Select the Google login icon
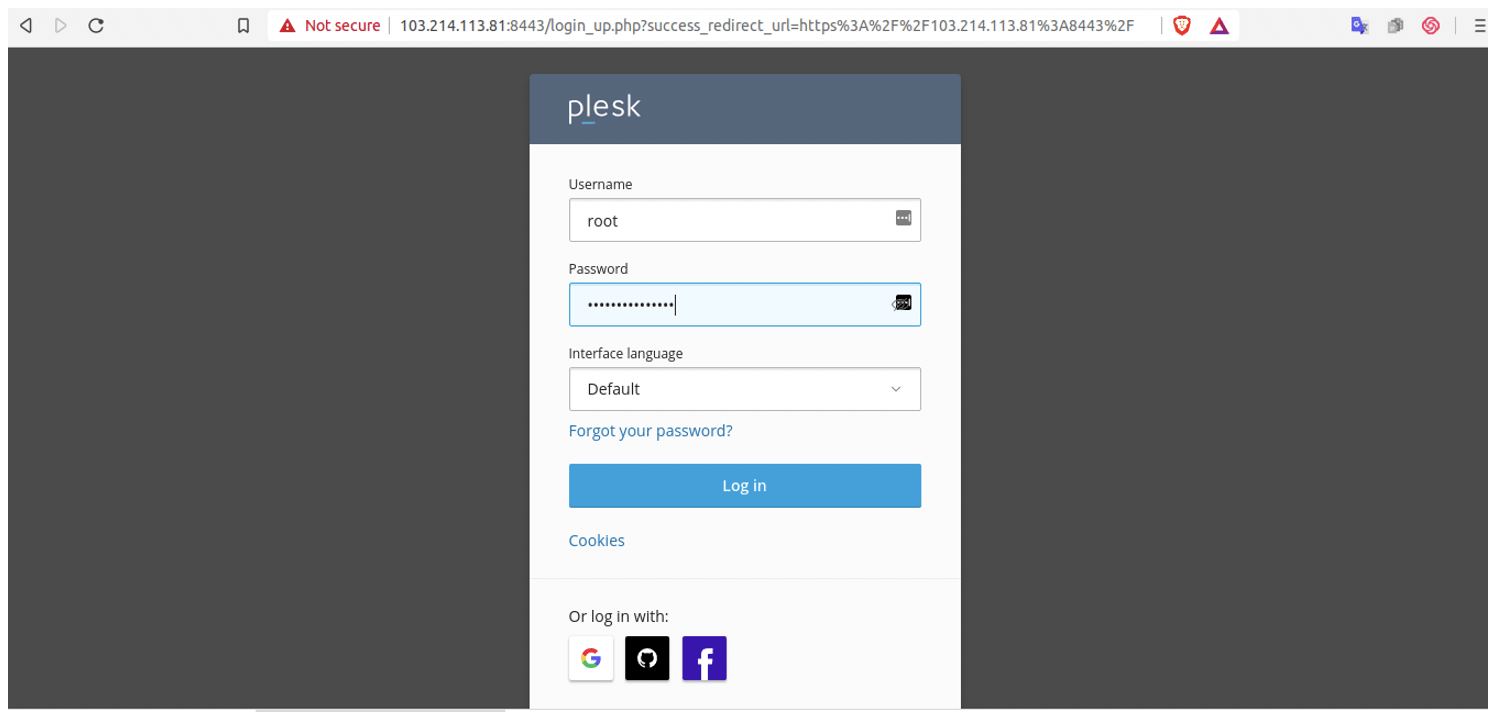This screenshot has height=716, width=1498. [591, 658]
